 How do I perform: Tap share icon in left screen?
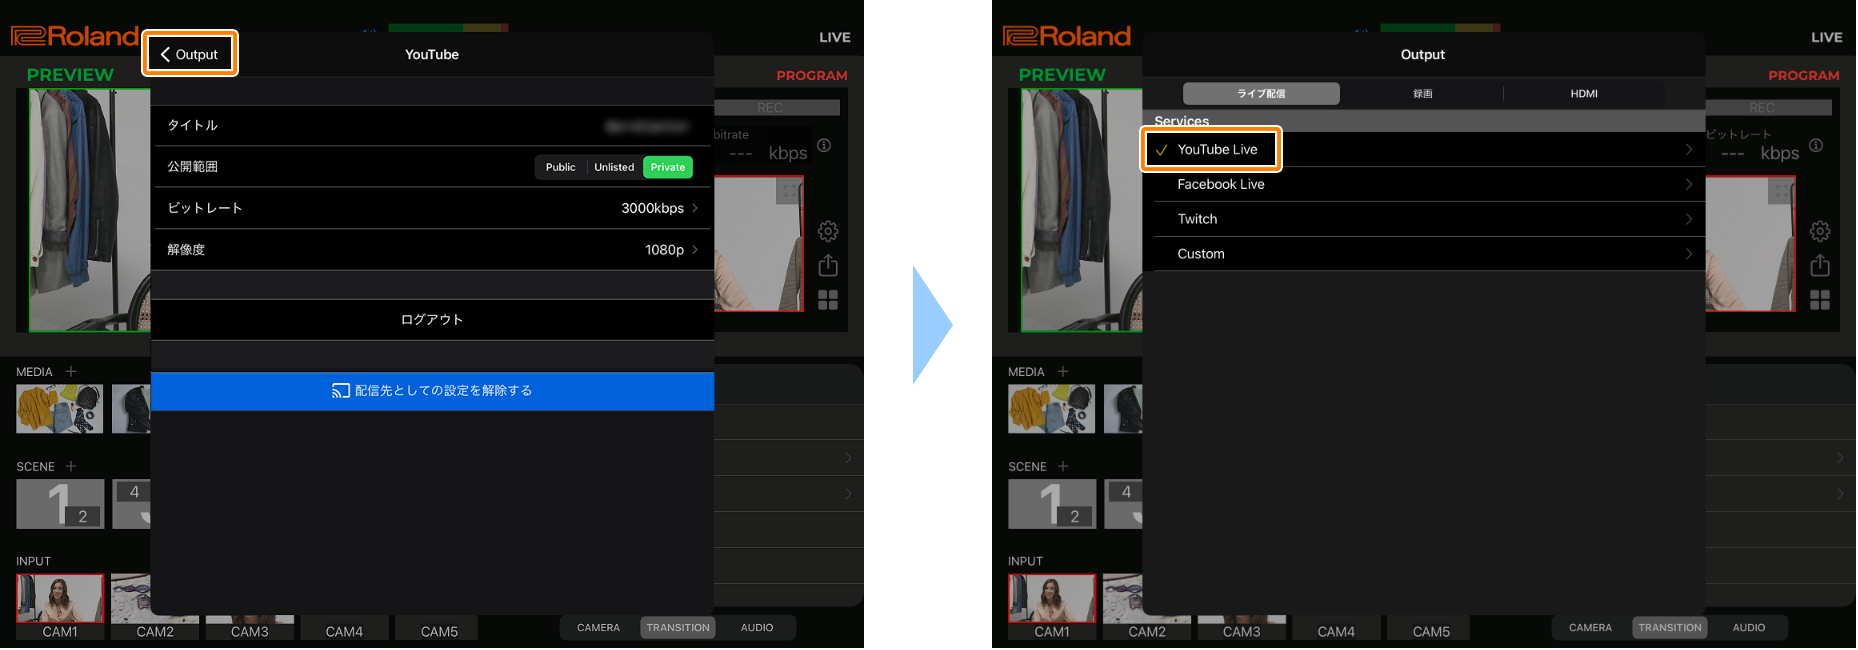(828, 265)
